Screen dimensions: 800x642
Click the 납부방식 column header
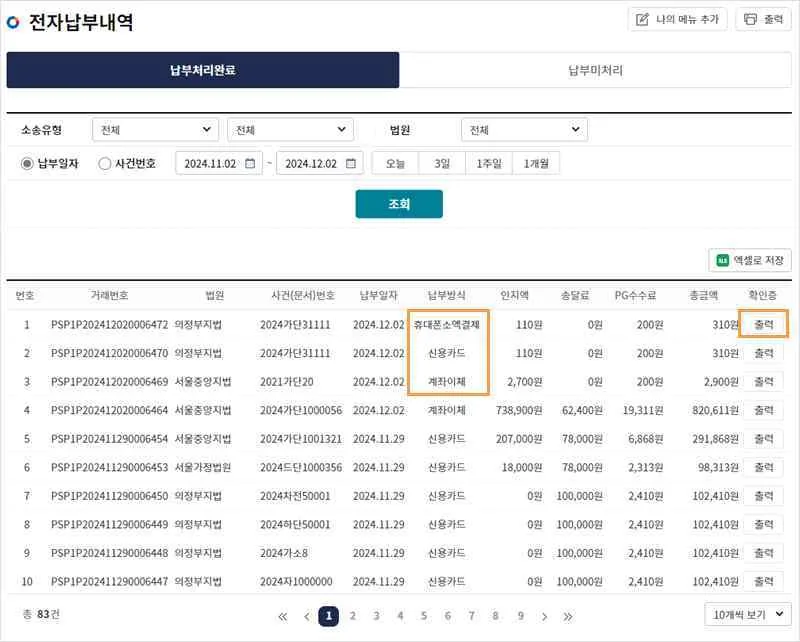point(446,295)
